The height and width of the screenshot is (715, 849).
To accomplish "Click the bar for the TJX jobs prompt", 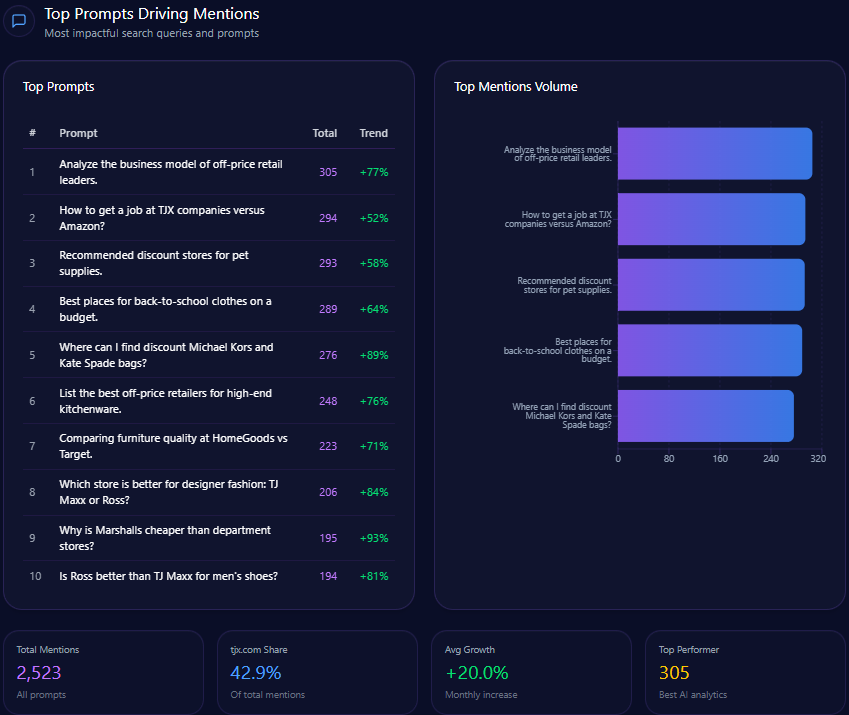I will point(711,219).
